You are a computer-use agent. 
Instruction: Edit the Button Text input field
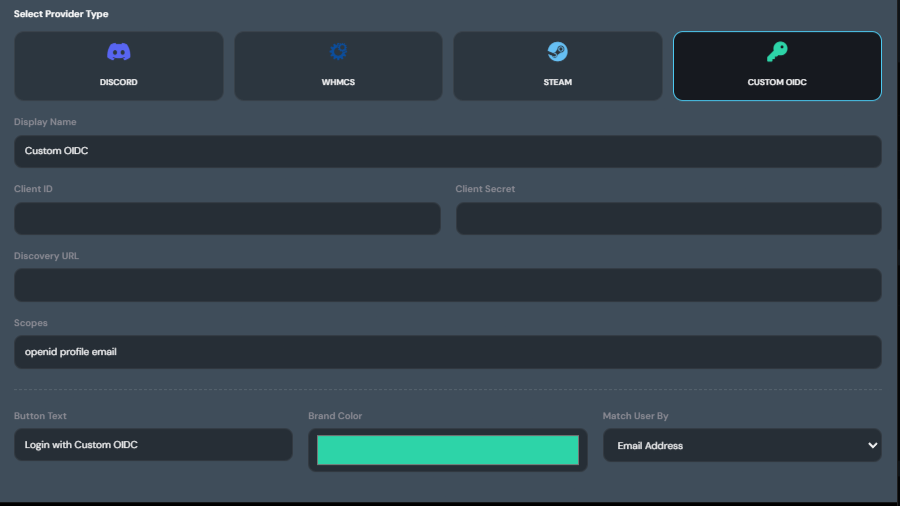[153, 445]
